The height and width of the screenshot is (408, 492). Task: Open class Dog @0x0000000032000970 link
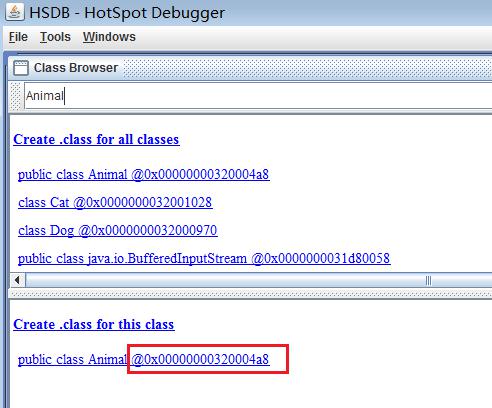point(118,230)
